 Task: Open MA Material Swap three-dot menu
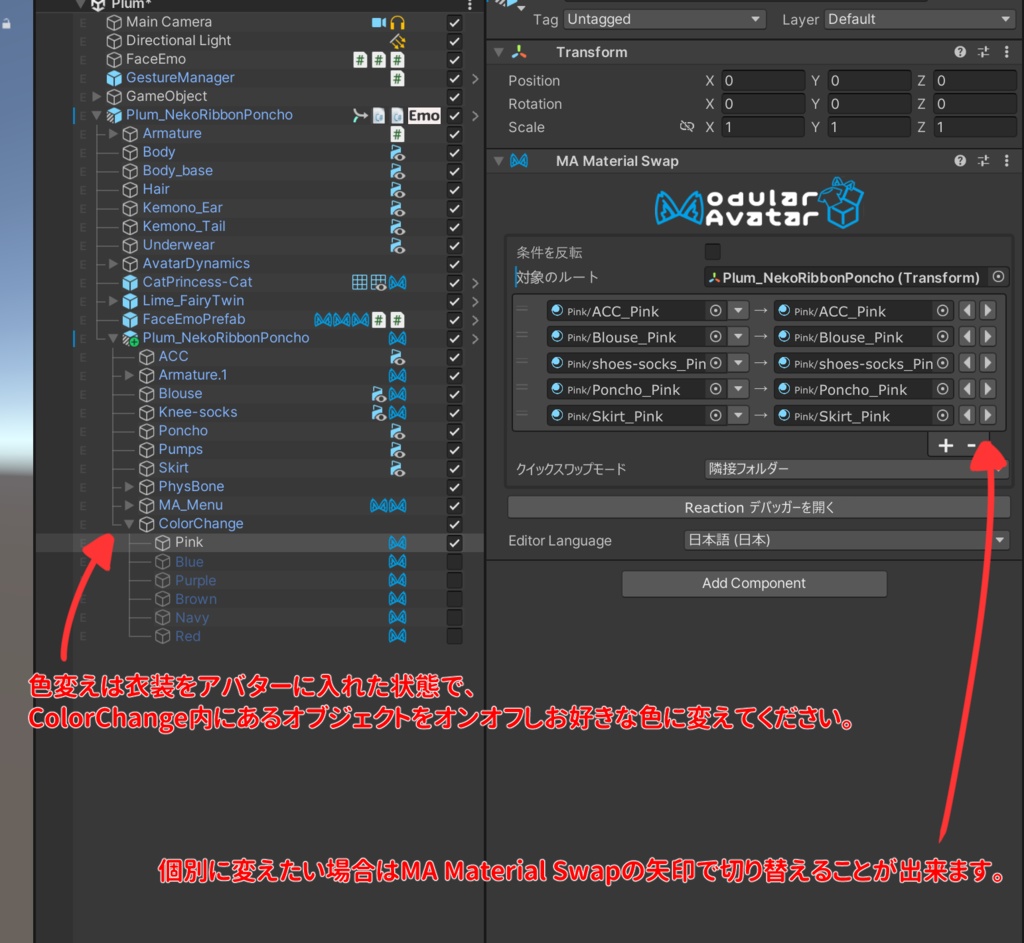(1006, 161)
